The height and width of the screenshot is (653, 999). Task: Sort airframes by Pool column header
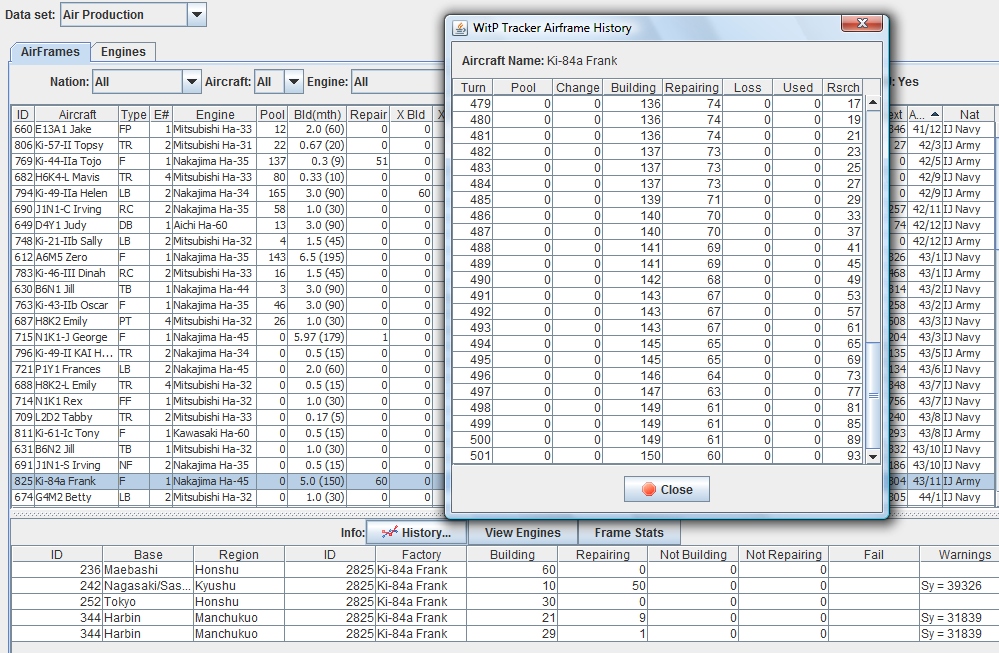272,114
